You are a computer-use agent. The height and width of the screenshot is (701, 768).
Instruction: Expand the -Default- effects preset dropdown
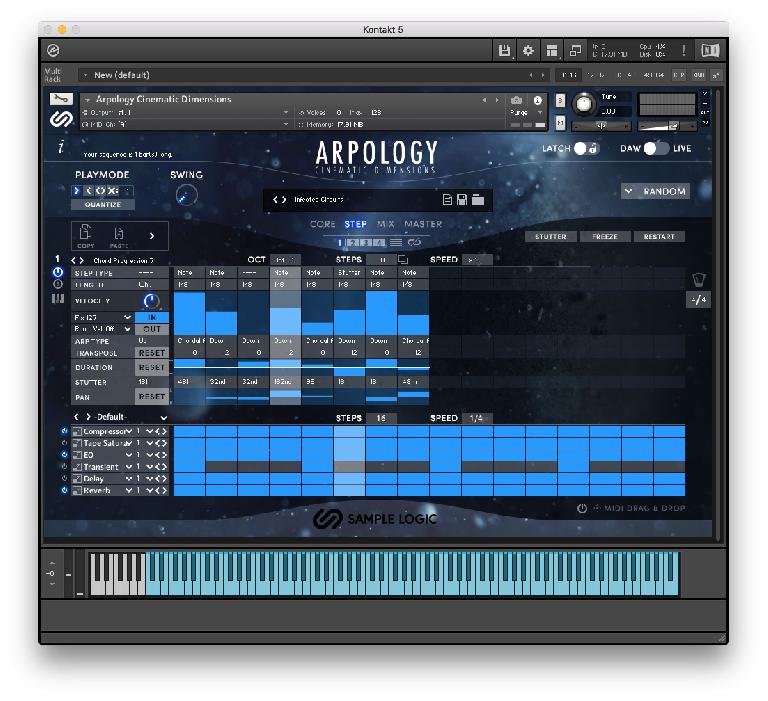coord(164,417)
